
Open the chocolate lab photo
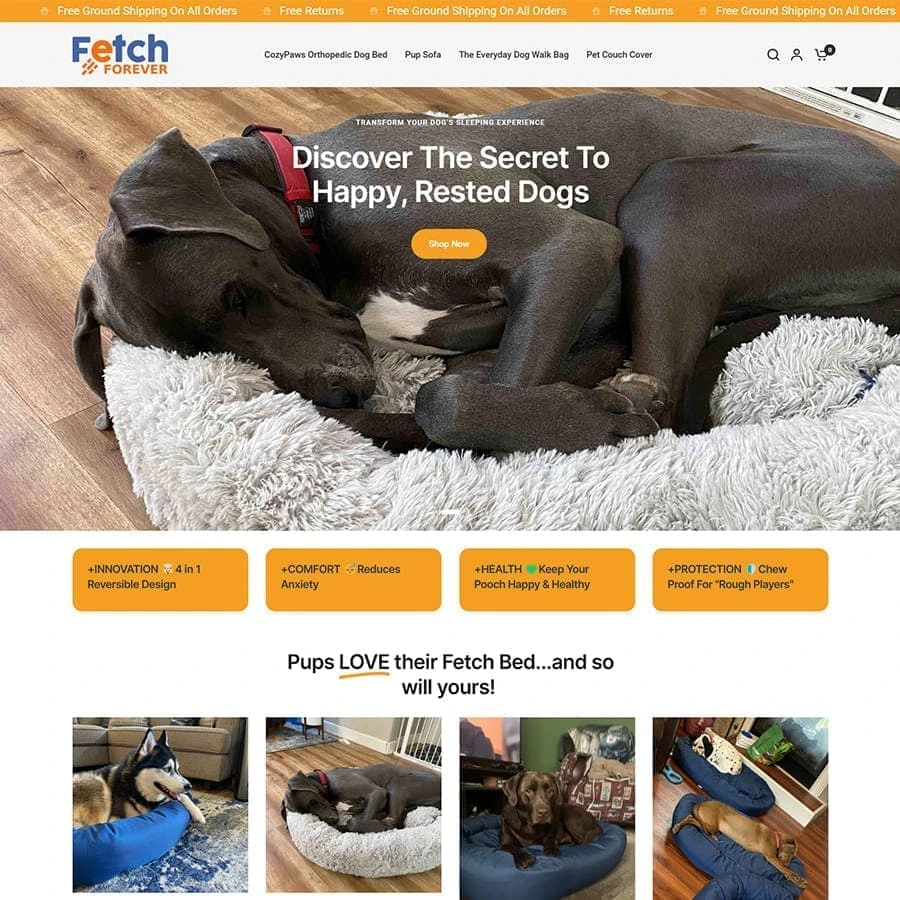point(547,808)
